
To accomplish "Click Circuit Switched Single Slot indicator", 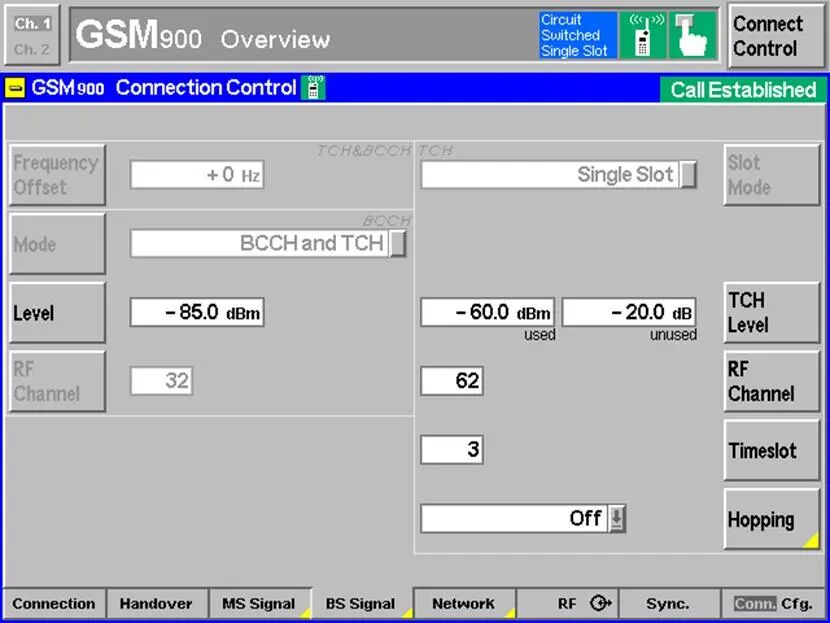I will [x=578, y=35].
